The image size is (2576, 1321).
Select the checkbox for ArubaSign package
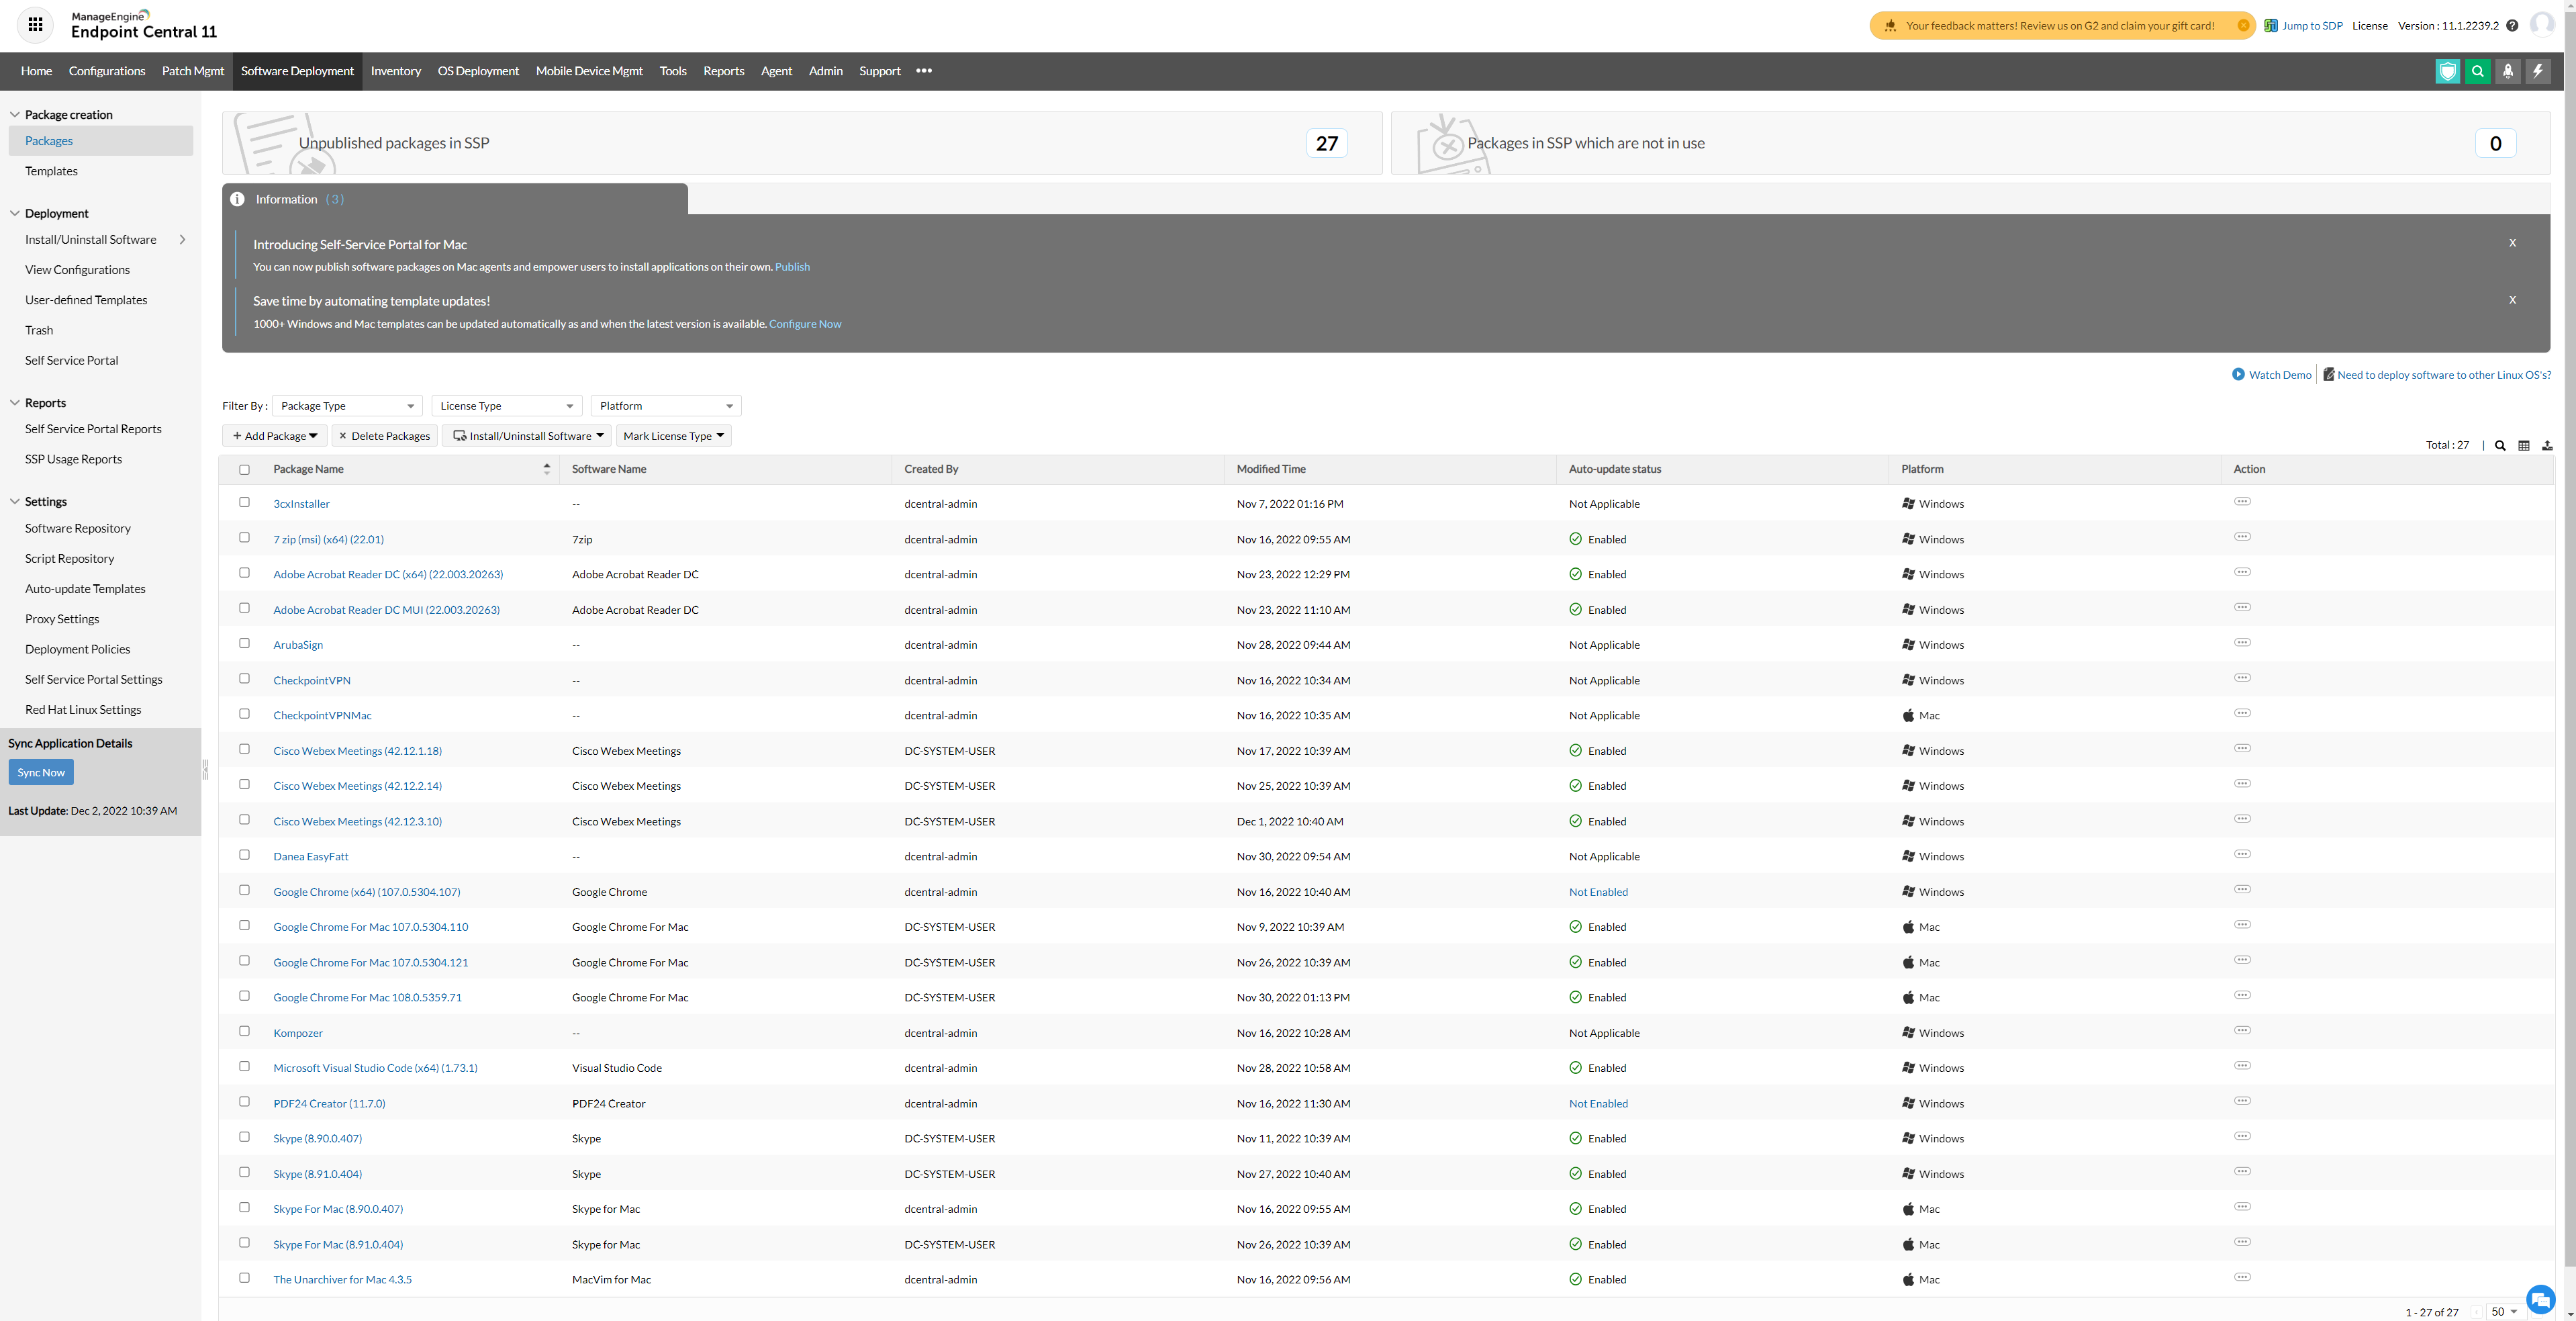point(244,643)
